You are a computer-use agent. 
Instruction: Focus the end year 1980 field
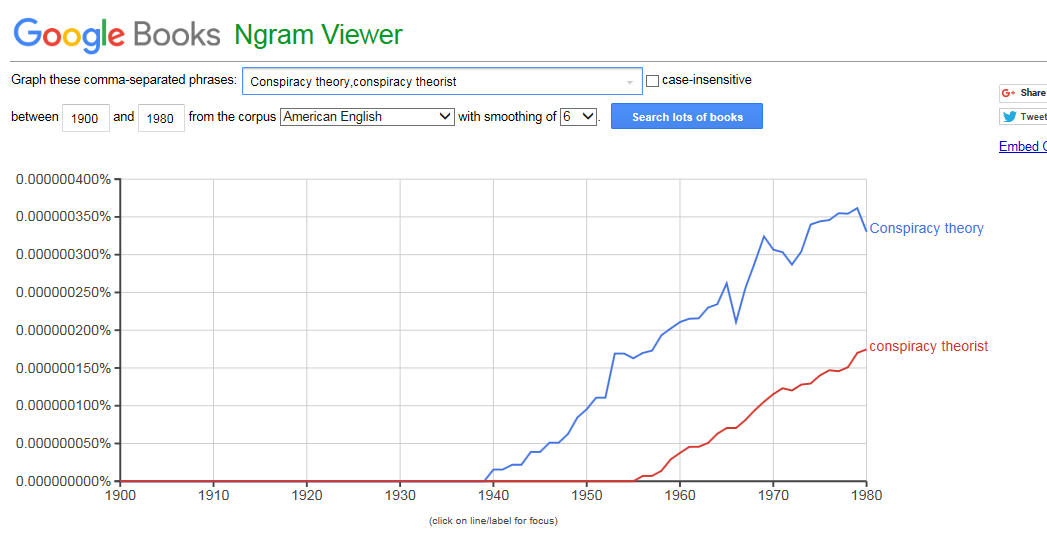point(160,118)
